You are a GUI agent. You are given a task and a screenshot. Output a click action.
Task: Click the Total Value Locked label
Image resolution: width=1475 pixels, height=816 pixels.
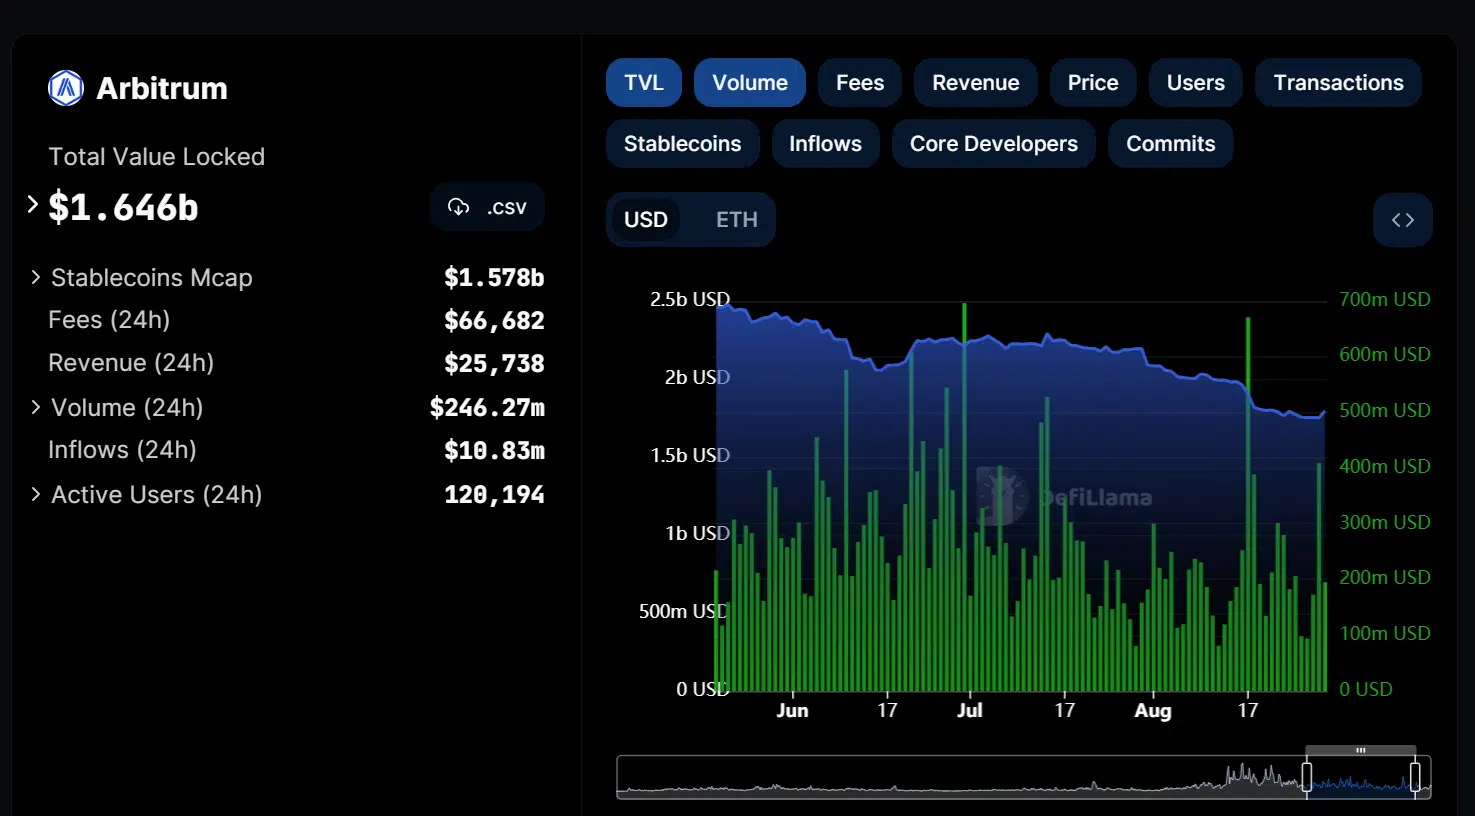click(157, 157)
